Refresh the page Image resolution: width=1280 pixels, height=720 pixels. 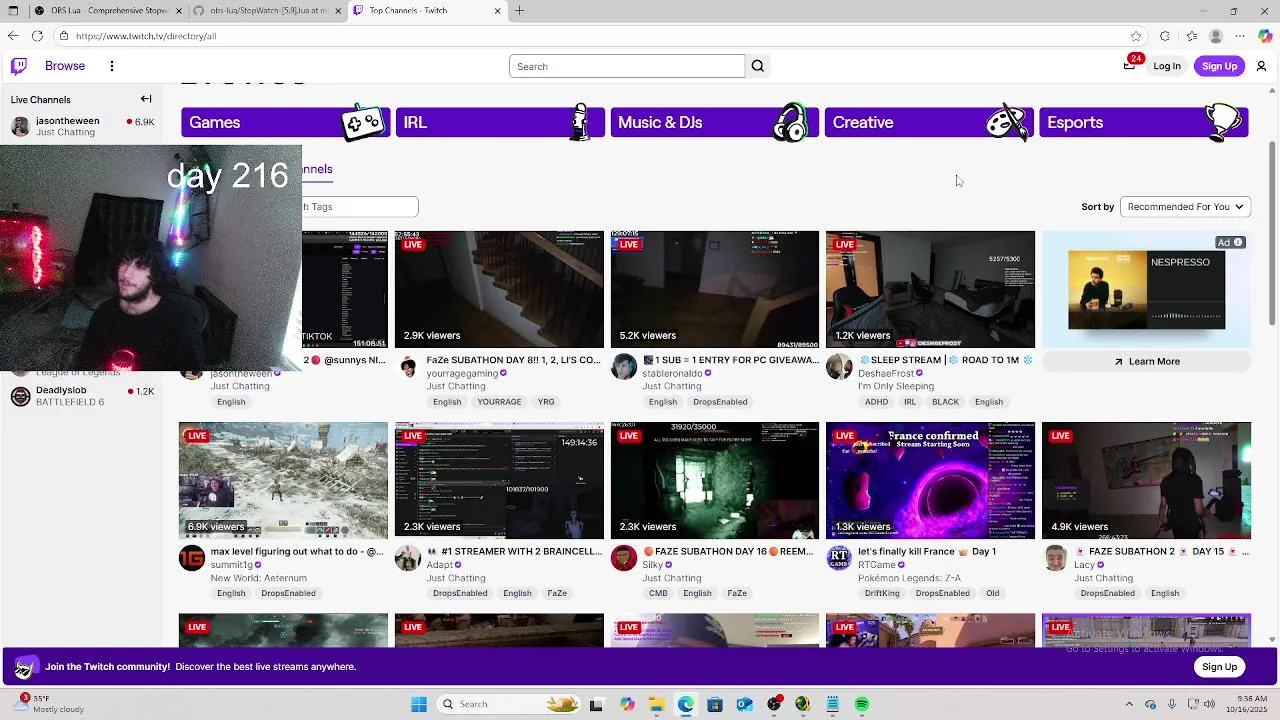click(x=37, y=36)
